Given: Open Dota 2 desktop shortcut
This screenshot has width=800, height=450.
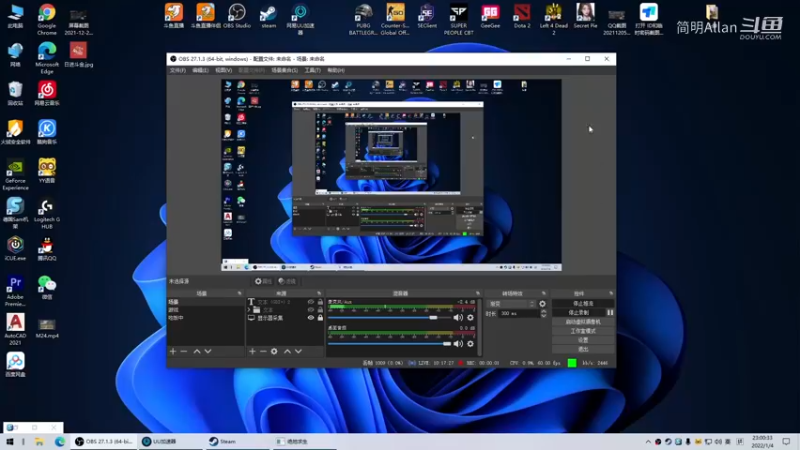Looking at the screenshot, I should [x=522, y=16].
